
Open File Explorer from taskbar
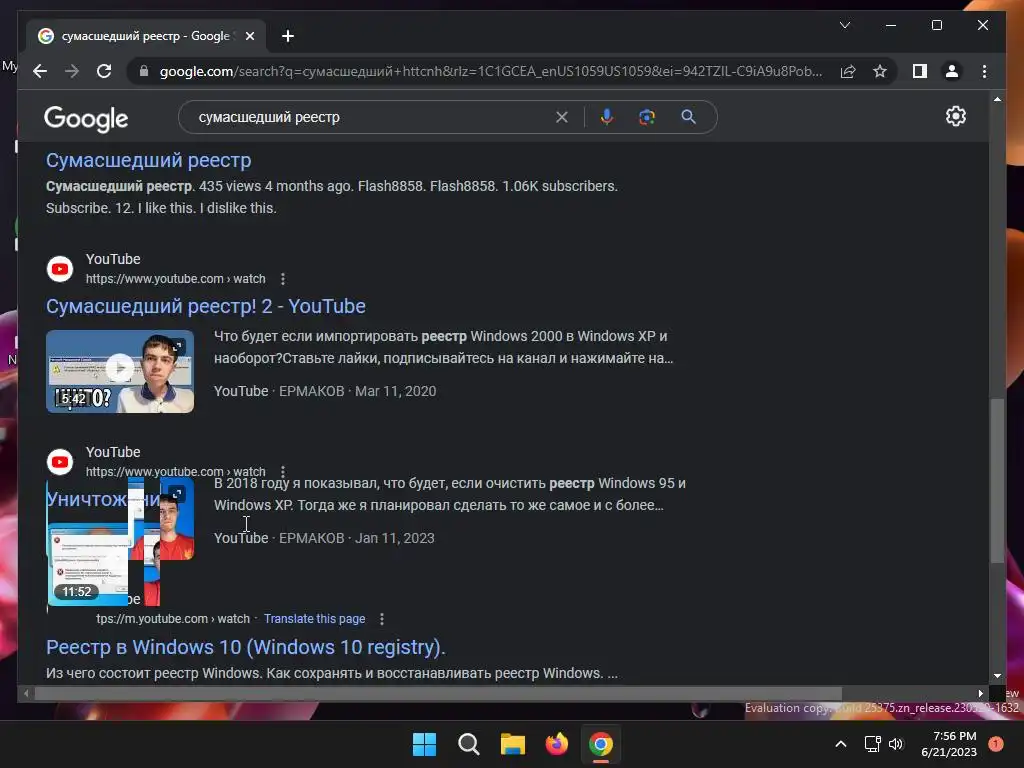(x=513, y=744)
